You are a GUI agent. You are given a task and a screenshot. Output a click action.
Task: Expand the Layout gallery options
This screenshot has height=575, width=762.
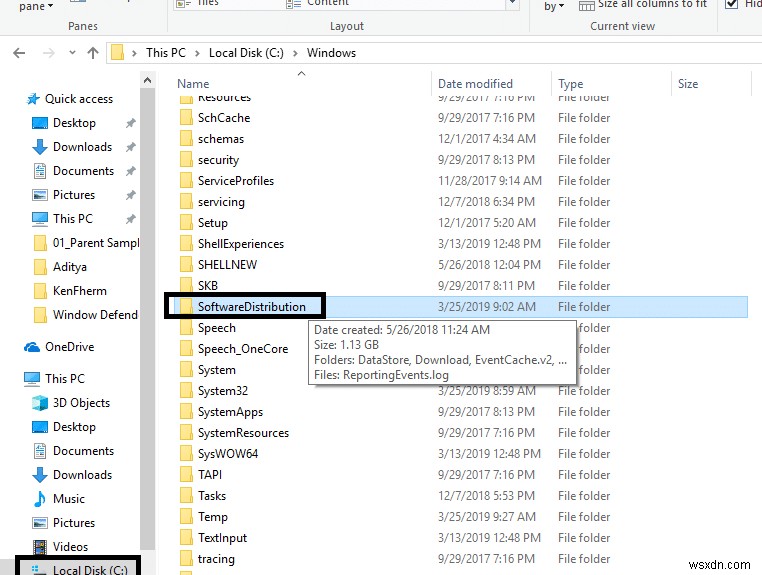(x=512, y=4)
